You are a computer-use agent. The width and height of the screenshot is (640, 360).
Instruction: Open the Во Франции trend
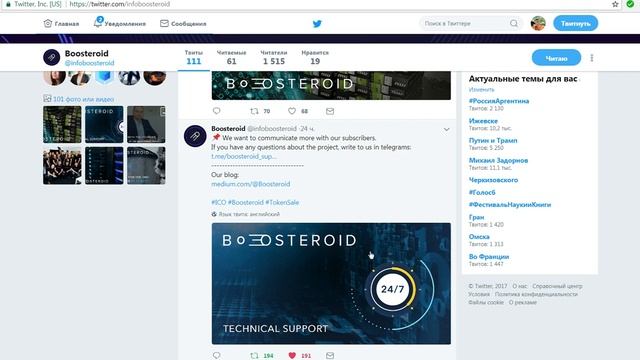coord(489,257)
